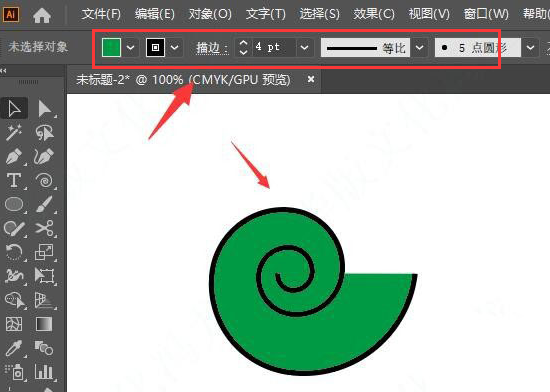Select the Scissors tool
Screen dimensions: 550x392
[x=45, y=228]
